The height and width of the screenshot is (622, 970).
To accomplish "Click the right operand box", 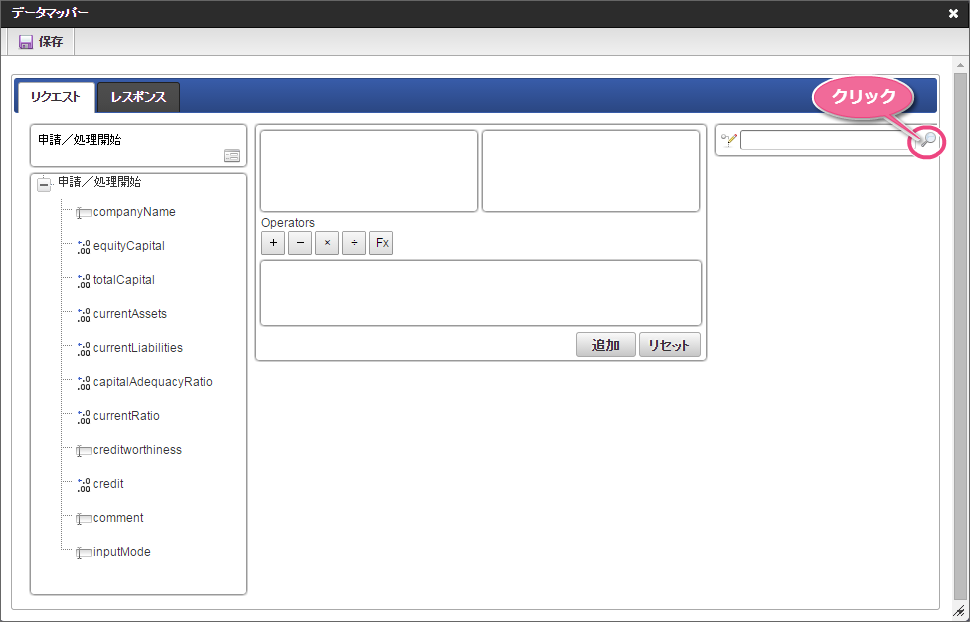I will pos(591,171).
